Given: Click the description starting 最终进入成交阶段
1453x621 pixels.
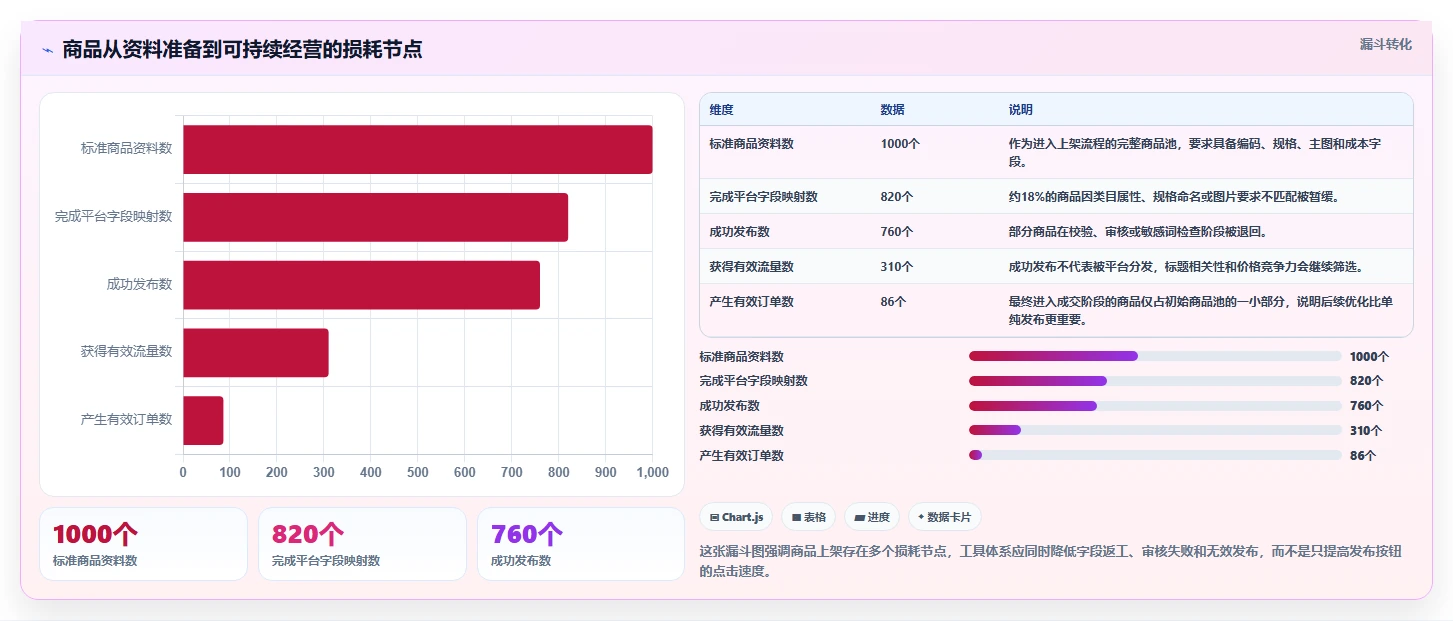Looking at the screenshot, I should (1201, 311).
